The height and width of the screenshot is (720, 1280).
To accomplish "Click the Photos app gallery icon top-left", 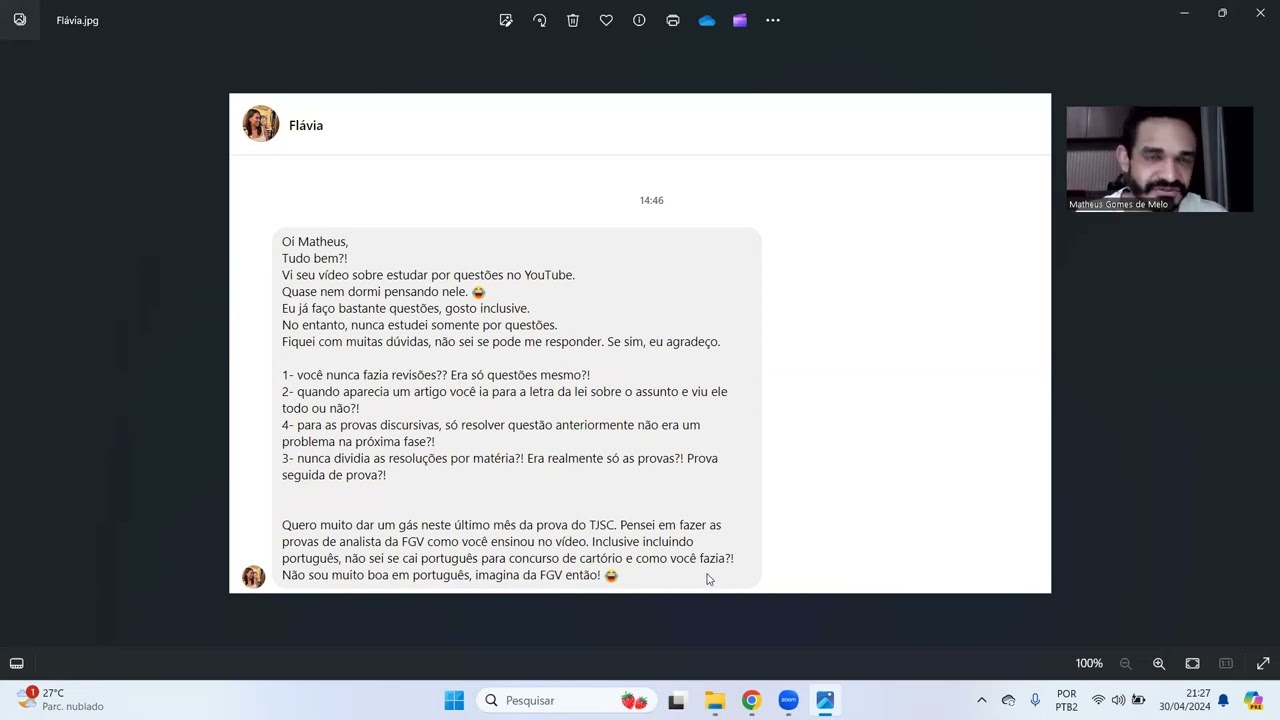I will (20, 20).
